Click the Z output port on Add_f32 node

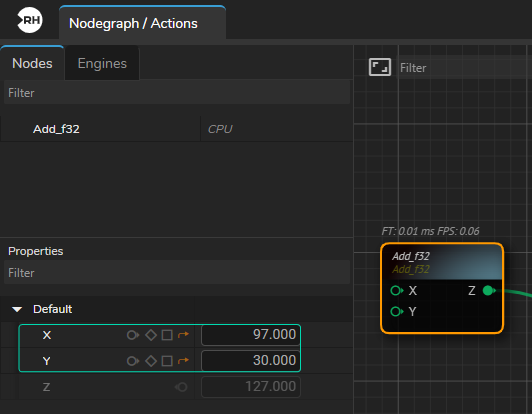(x=489, y=290)
